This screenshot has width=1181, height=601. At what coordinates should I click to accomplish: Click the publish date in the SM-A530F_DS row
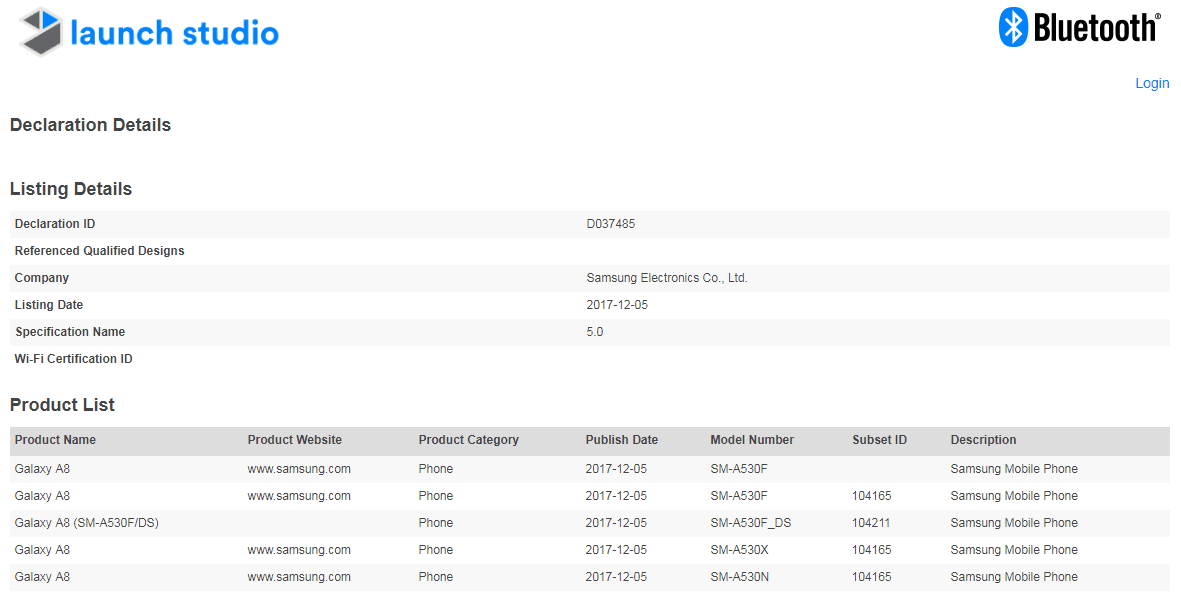click(x=616, y=523)
